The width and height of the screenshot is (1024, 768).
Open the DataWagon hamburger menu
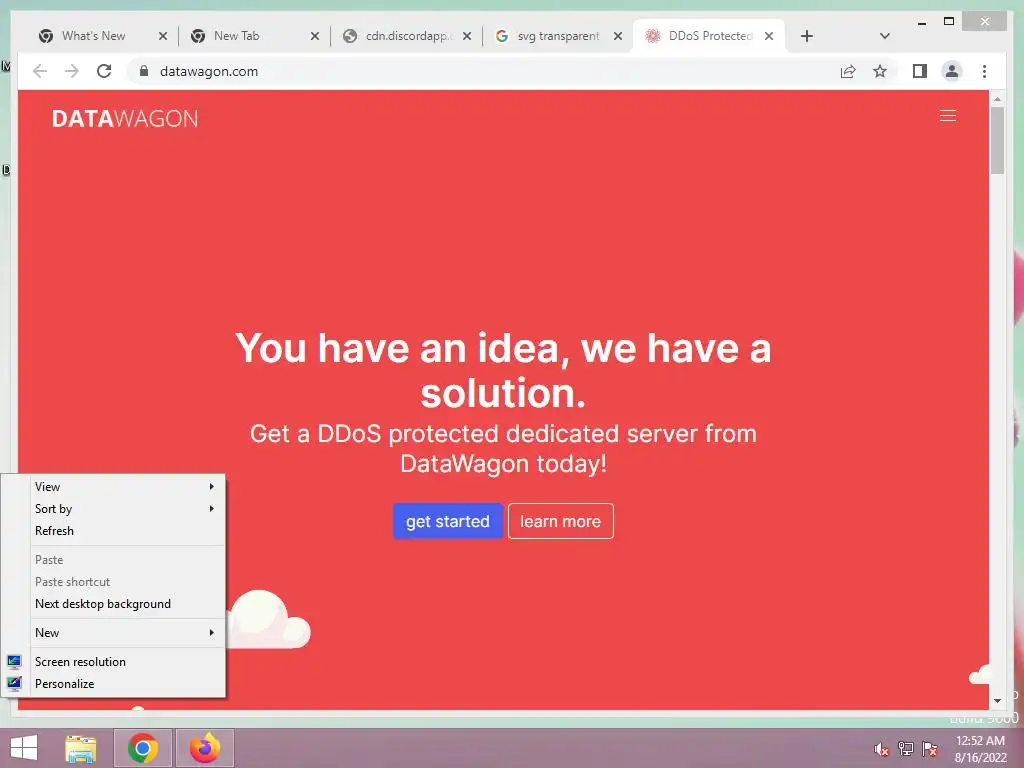(948, 116)
